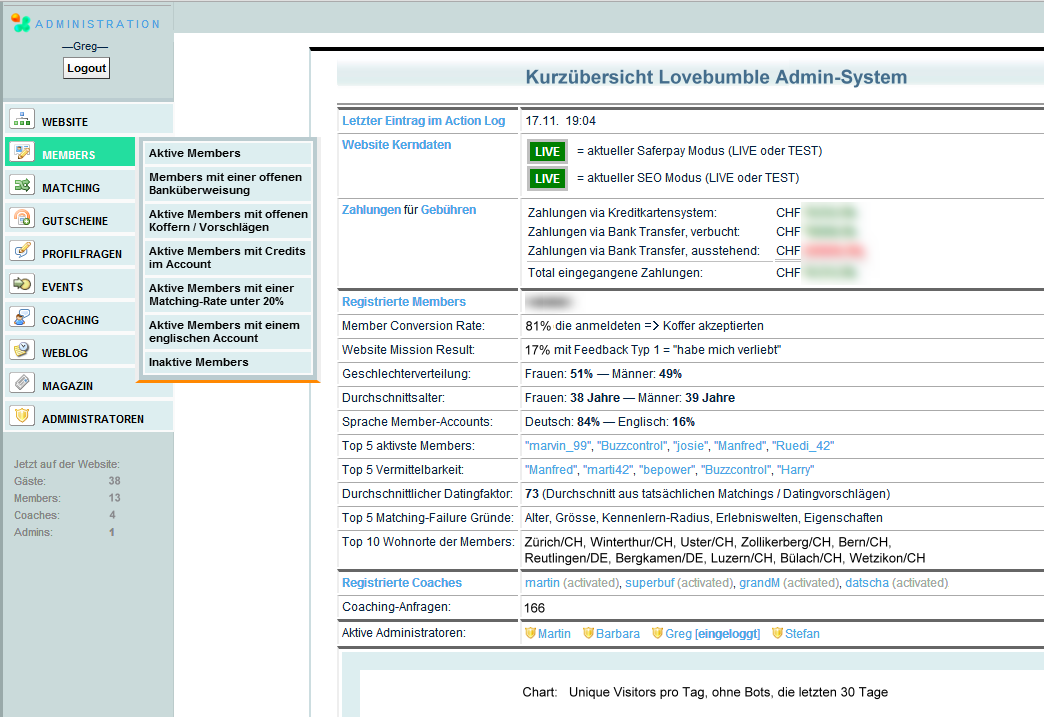
Task: Toggle the SEO LIVE mode indicator
Action: 547,179
